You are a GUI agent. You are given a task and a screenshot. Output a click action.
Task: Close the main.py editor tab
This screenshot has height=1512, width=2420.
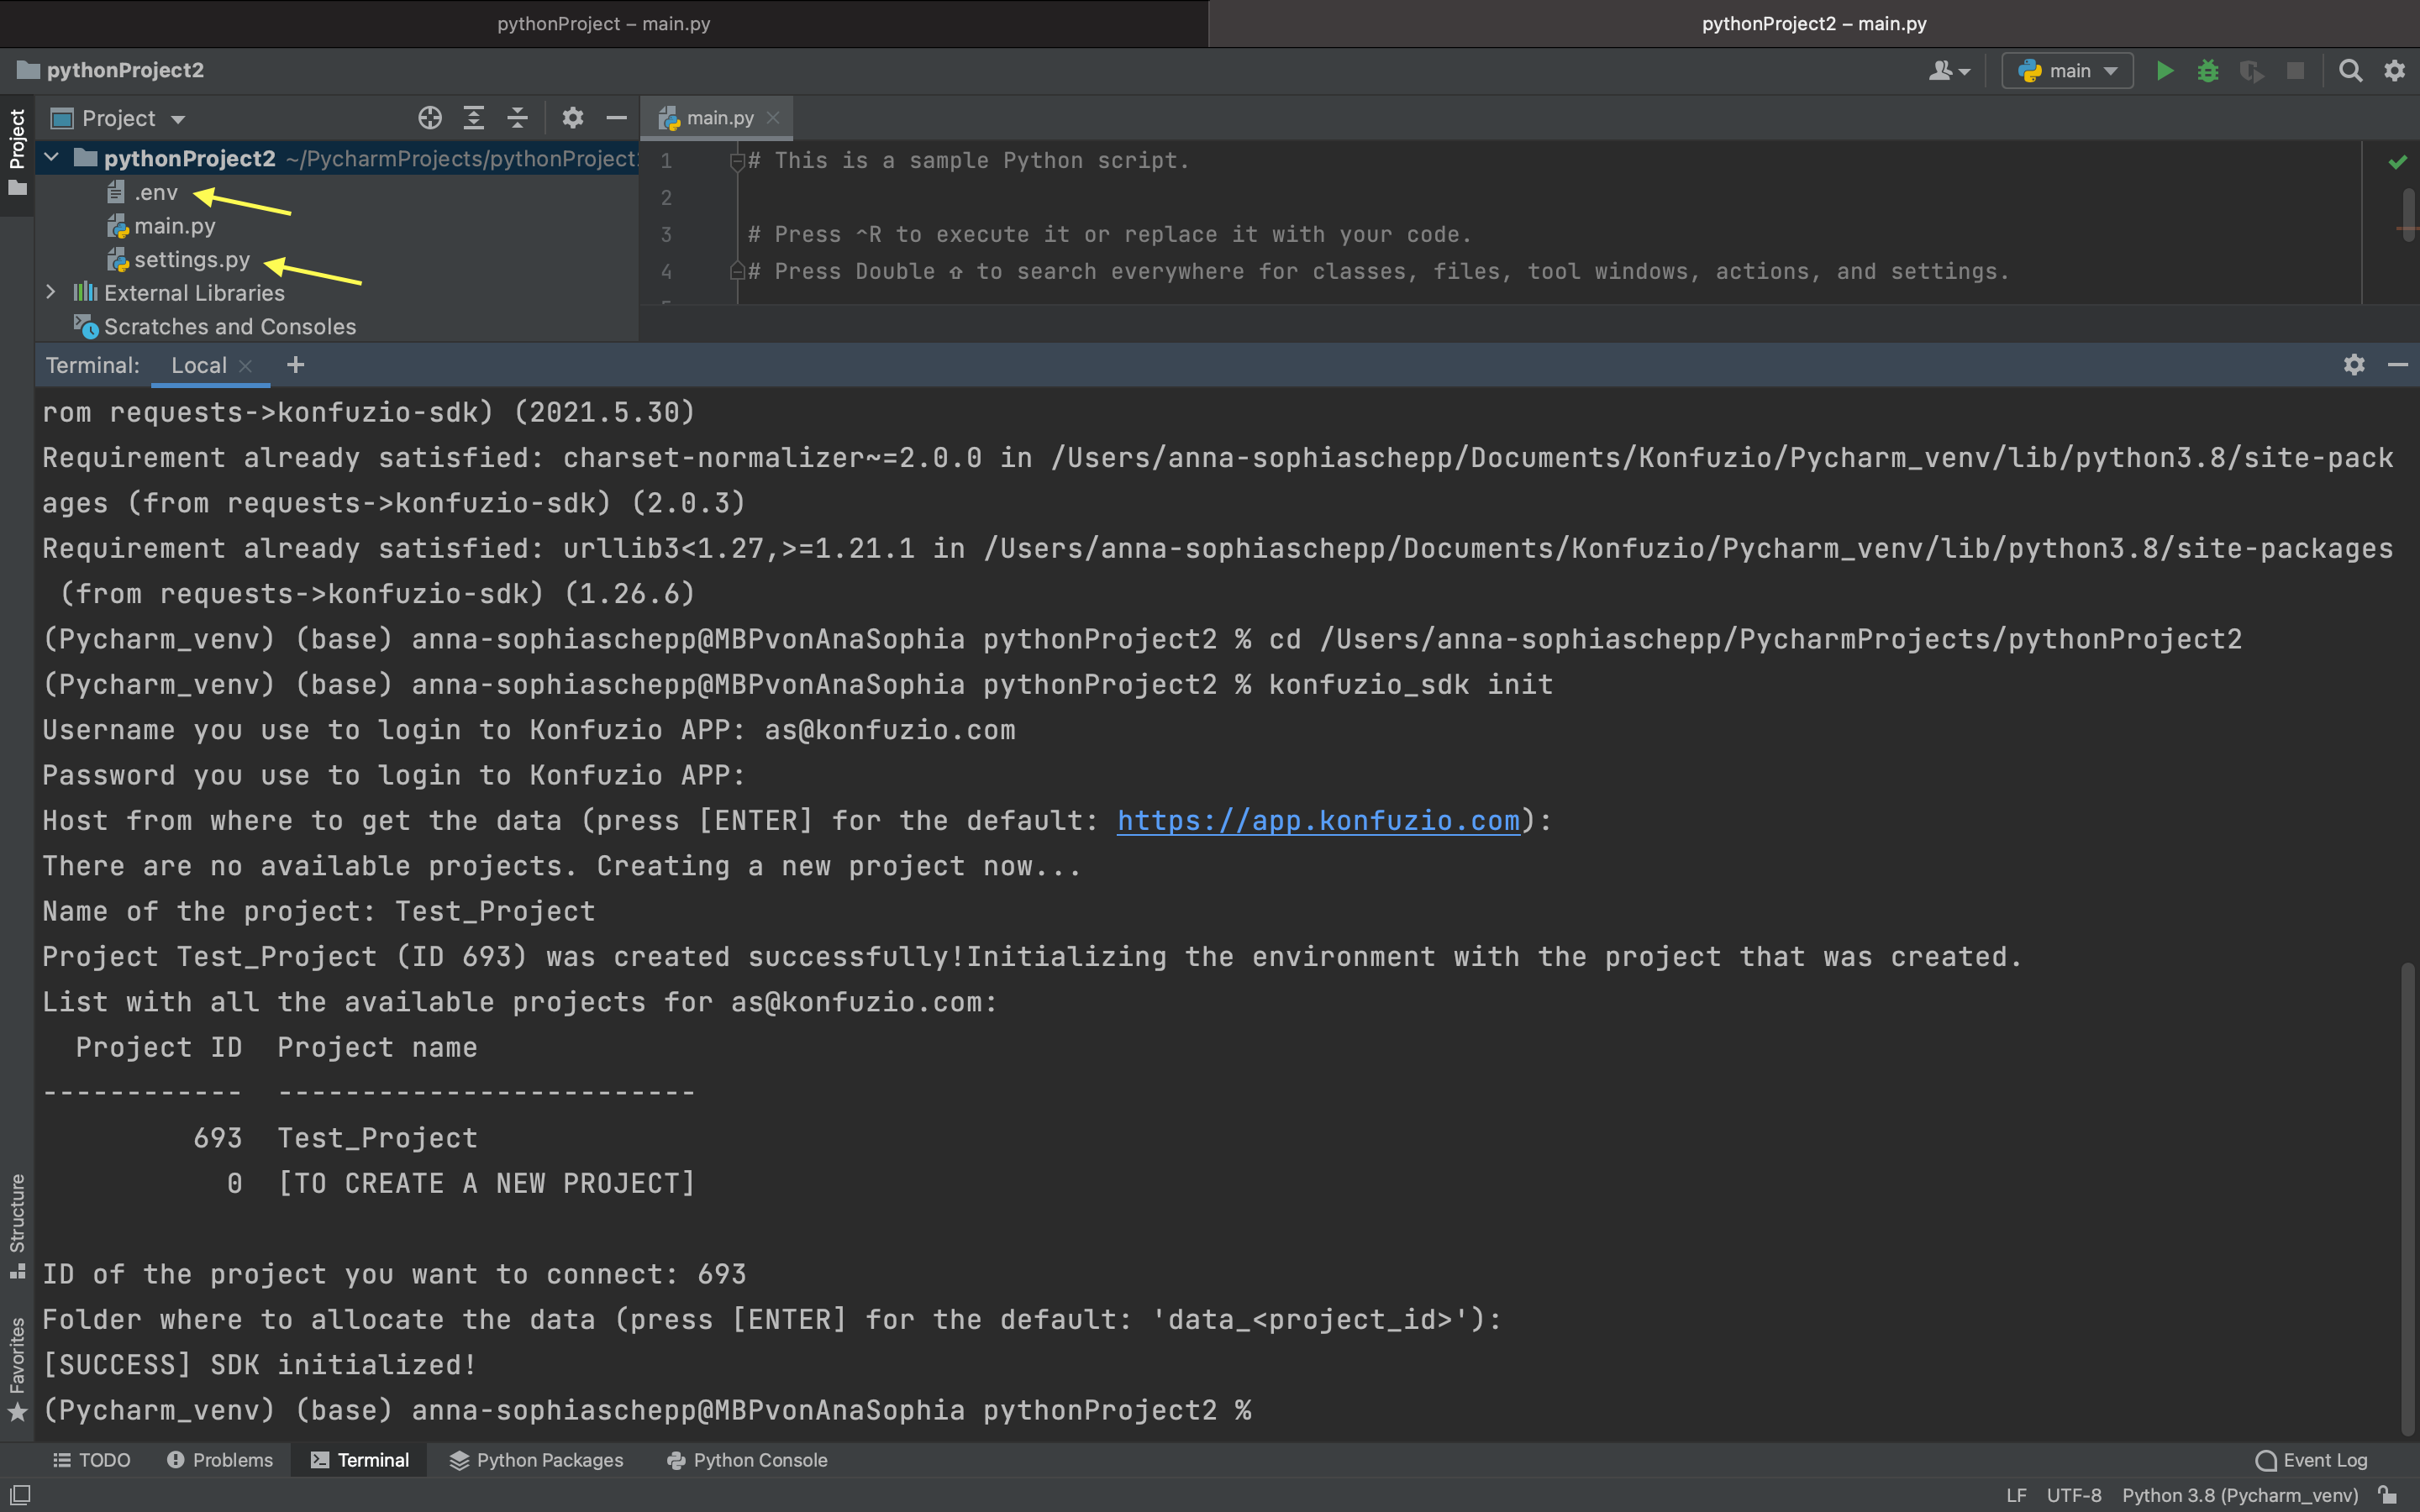[773, 118]
